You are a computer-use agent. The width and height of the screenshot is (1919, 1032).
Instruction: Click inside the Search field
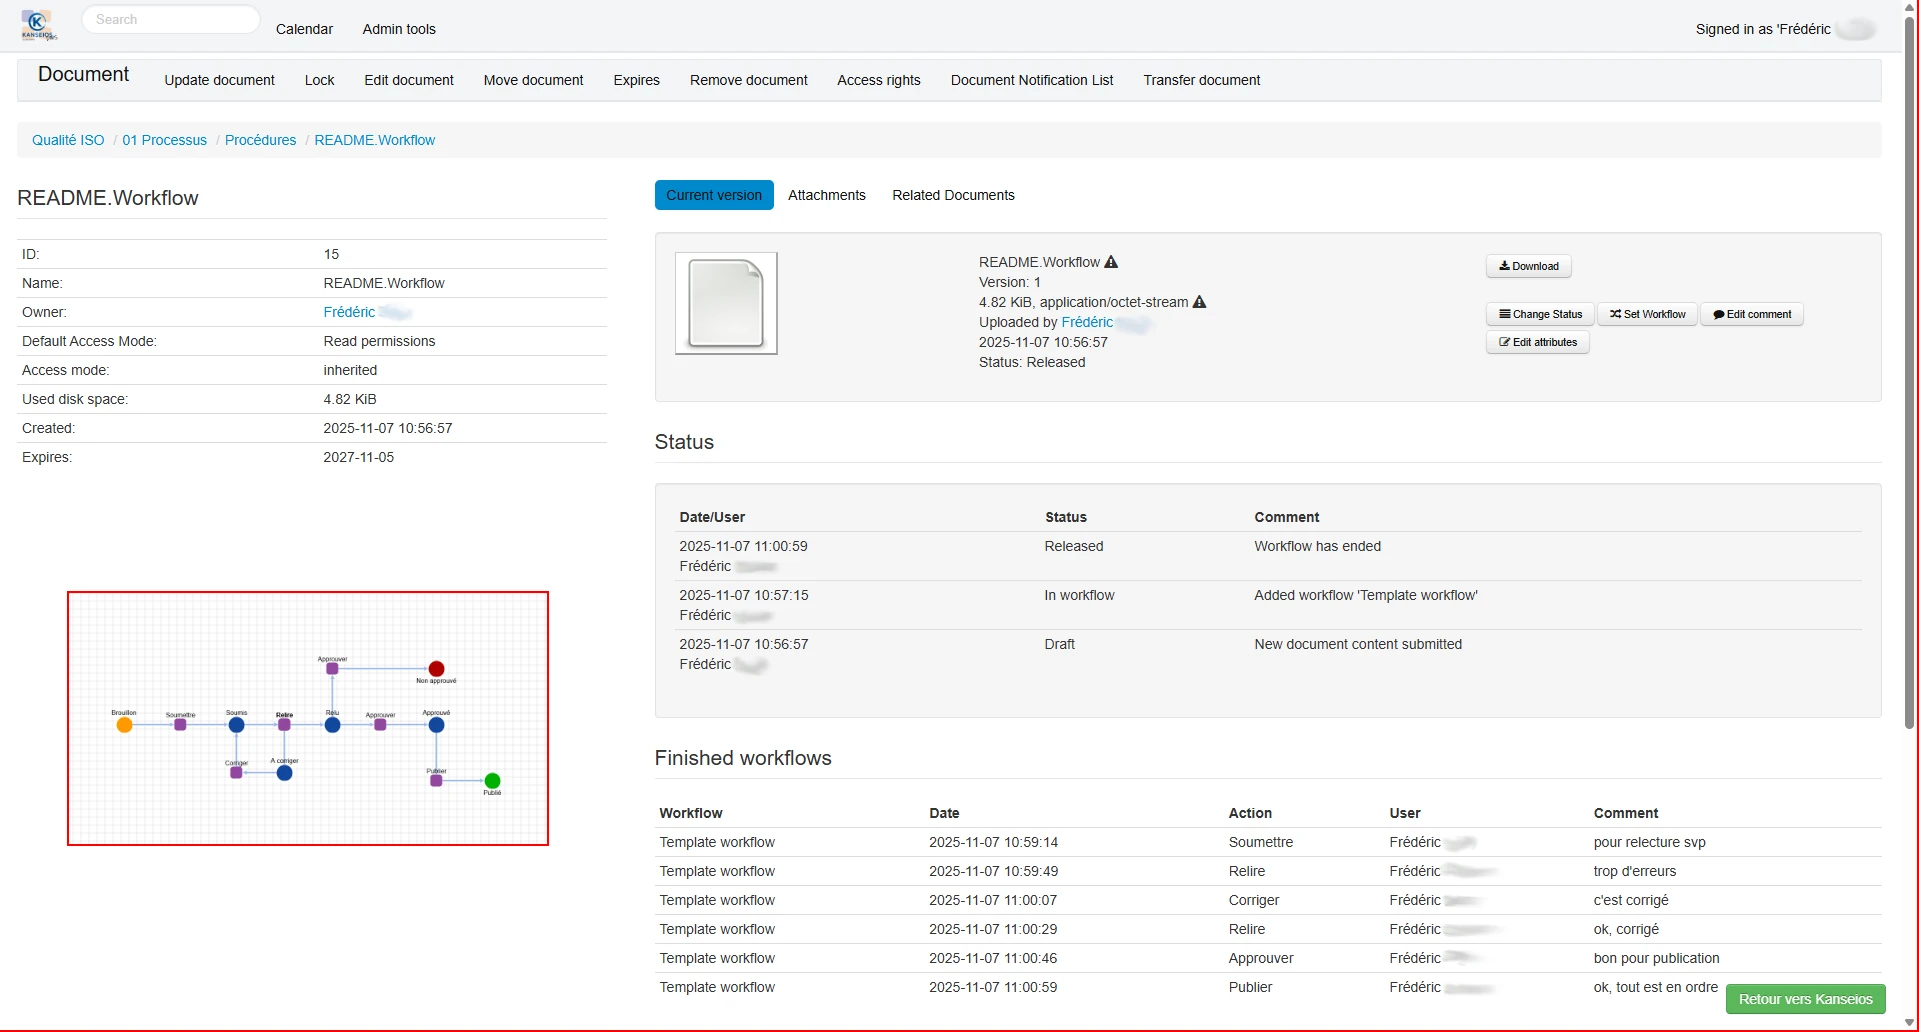coord(170,19)
